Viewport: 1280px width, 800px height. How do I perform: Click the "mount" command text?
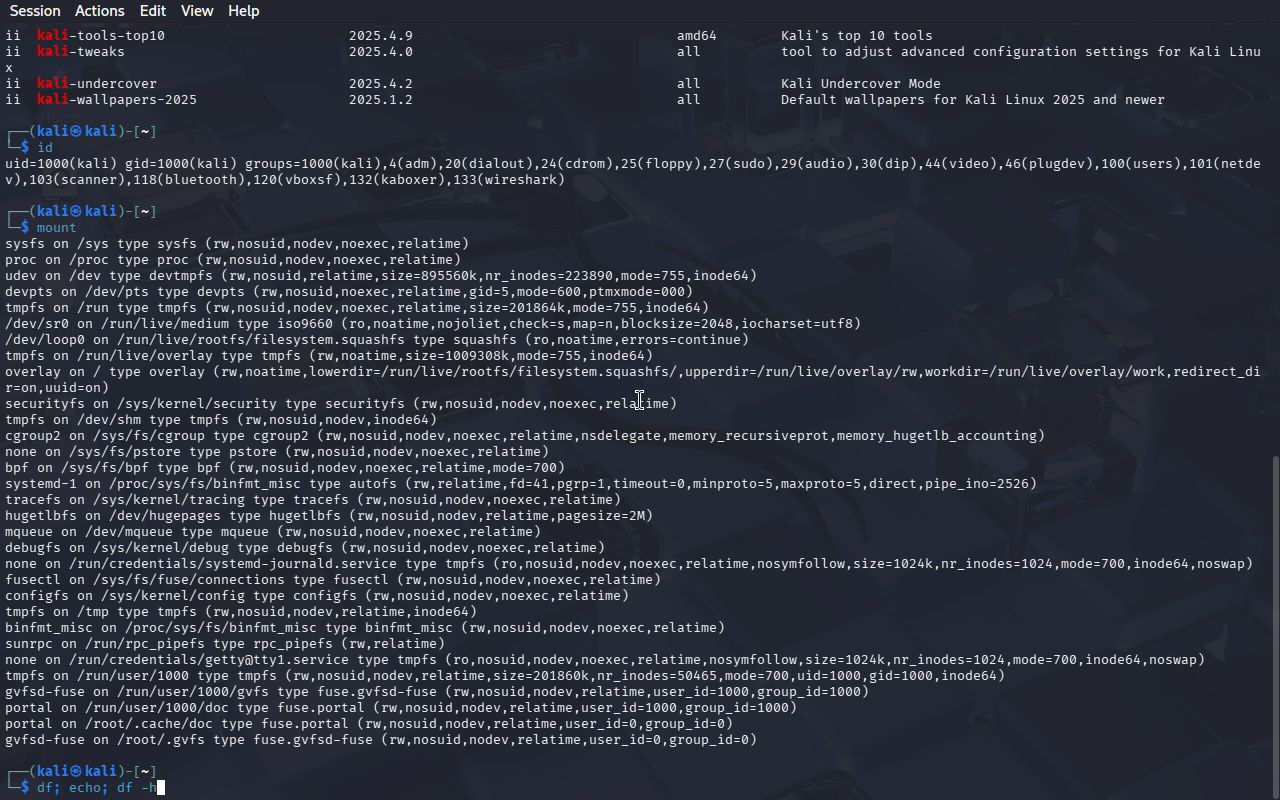56,228
